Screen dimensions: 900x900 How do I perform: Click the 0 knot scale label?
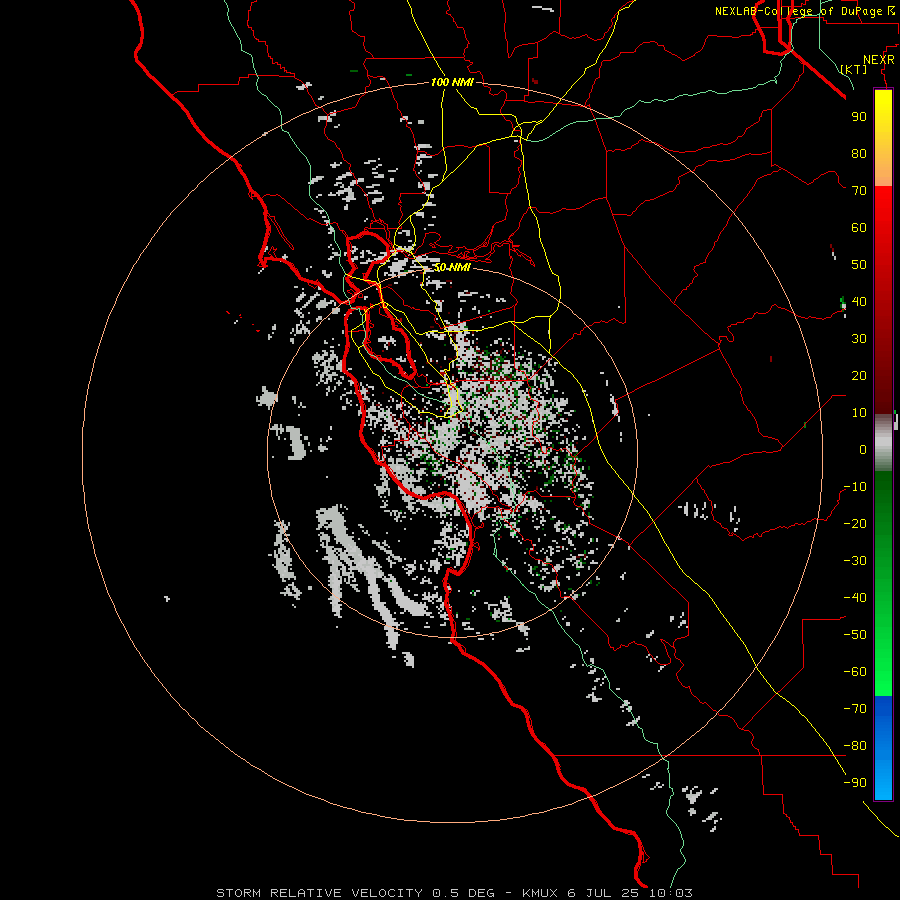(863, 449)
